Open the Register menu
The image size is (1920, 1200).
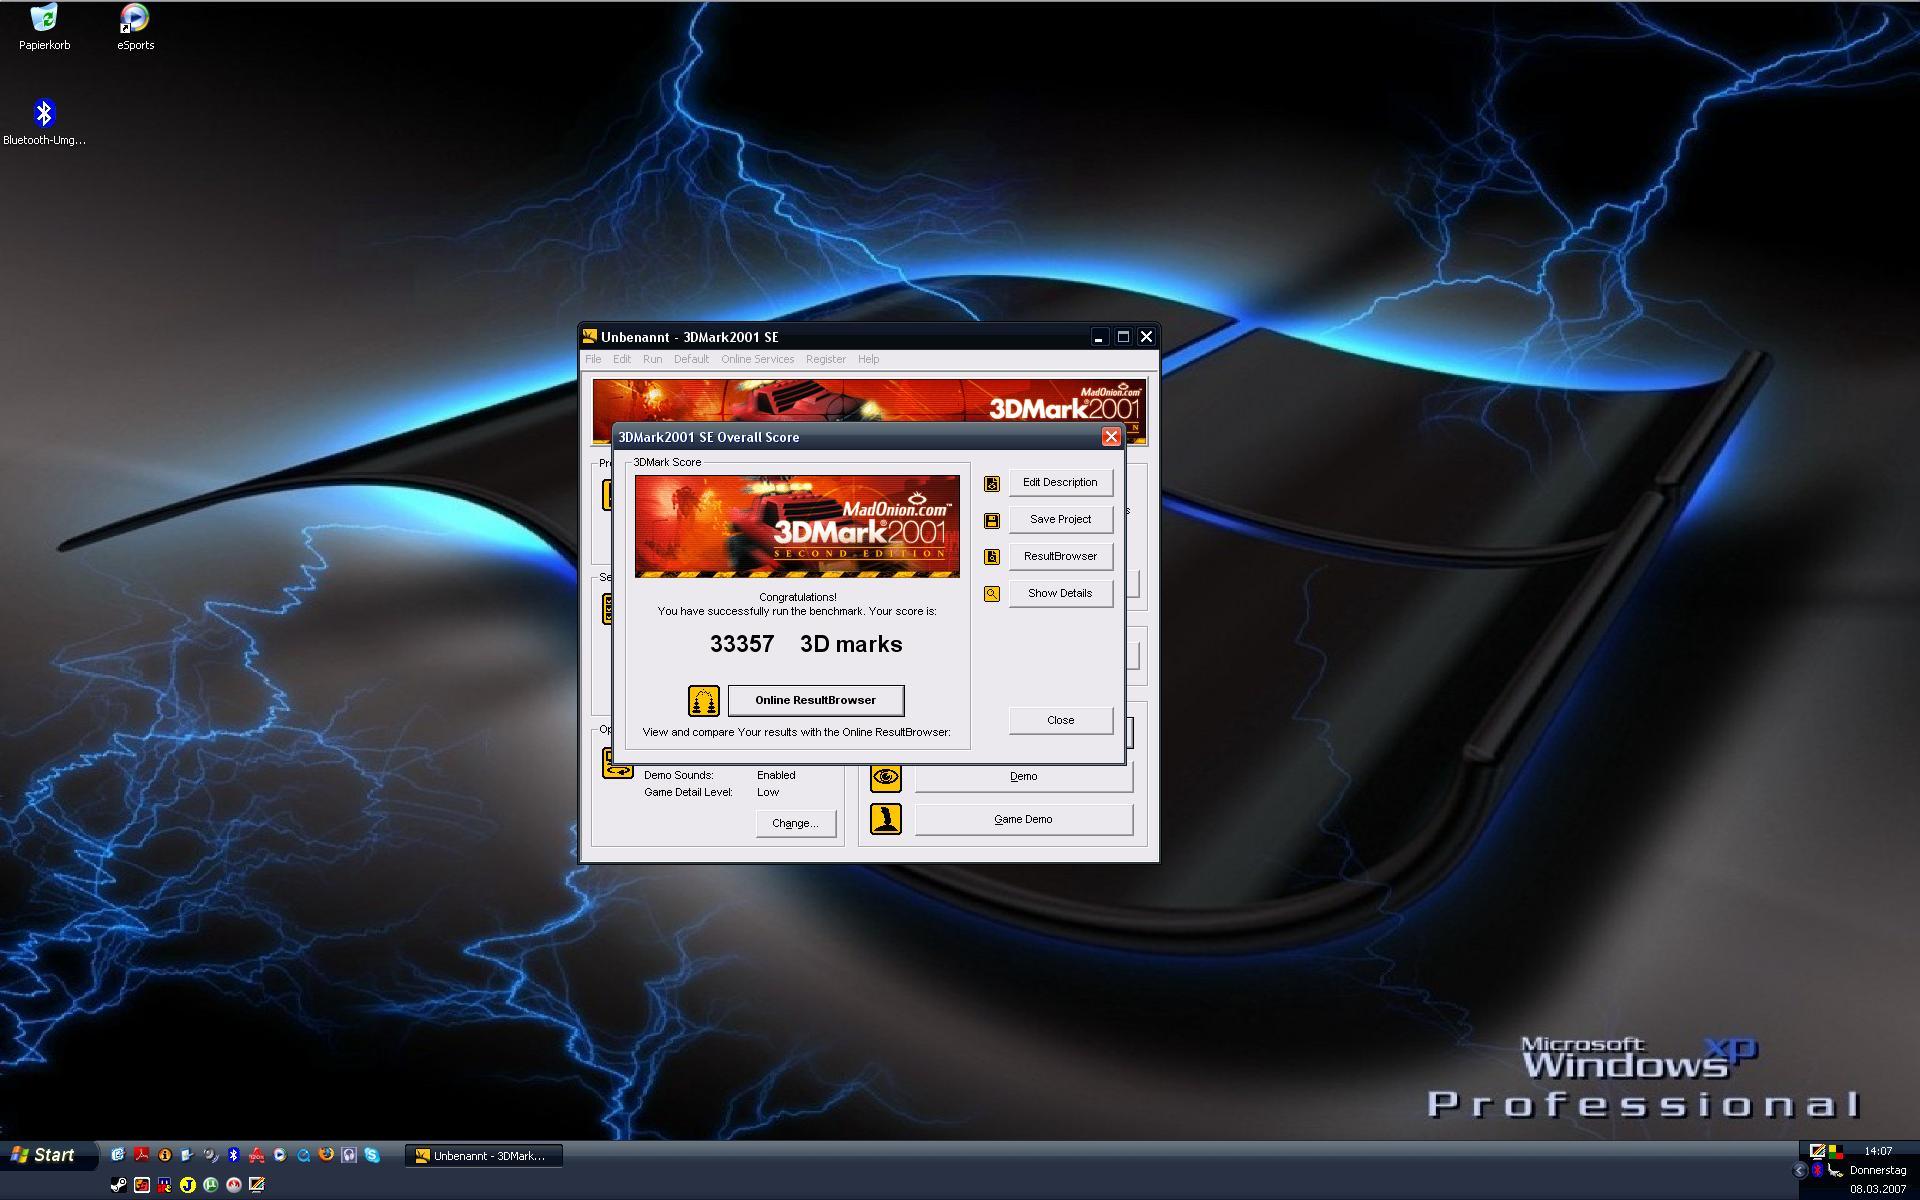(826, 359)
